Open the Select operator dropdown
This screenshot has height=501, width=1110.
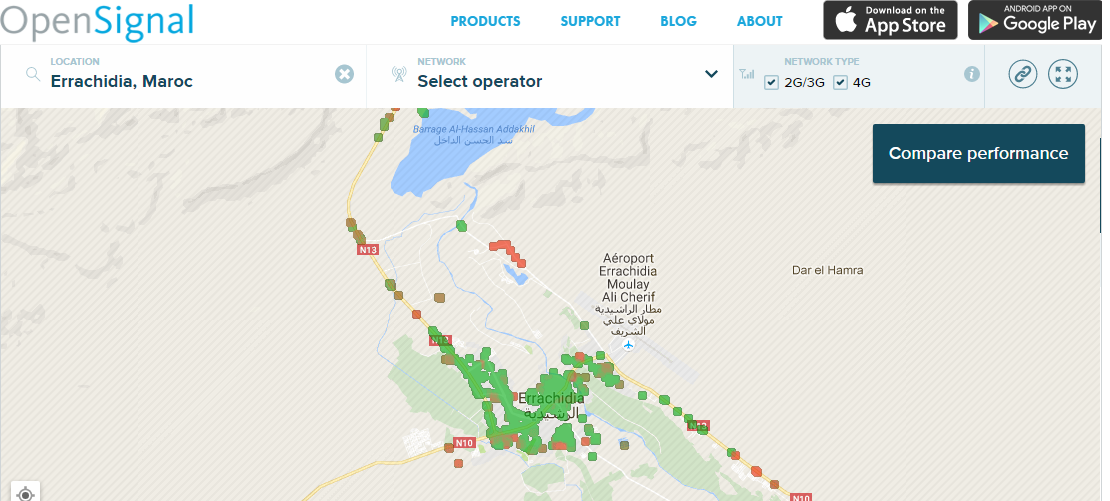(x=550, y=76)
